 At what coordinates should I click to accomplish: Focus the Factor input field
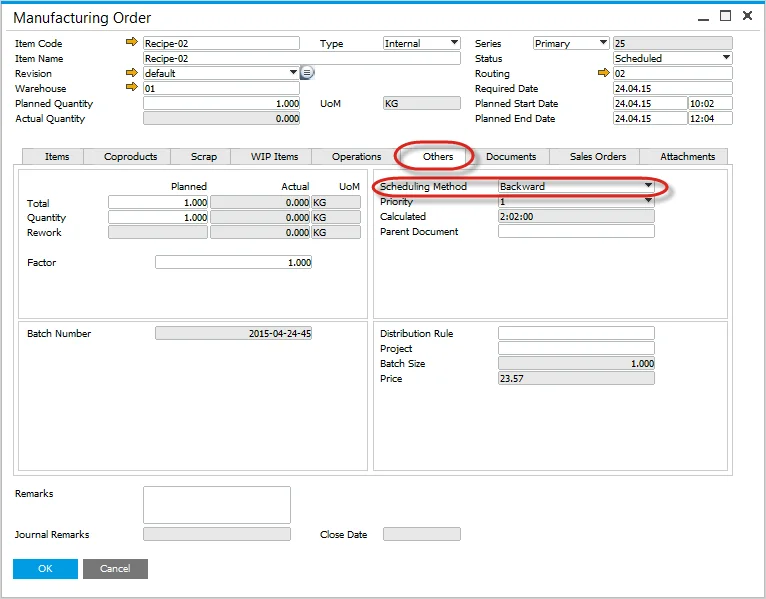[233, 262]
